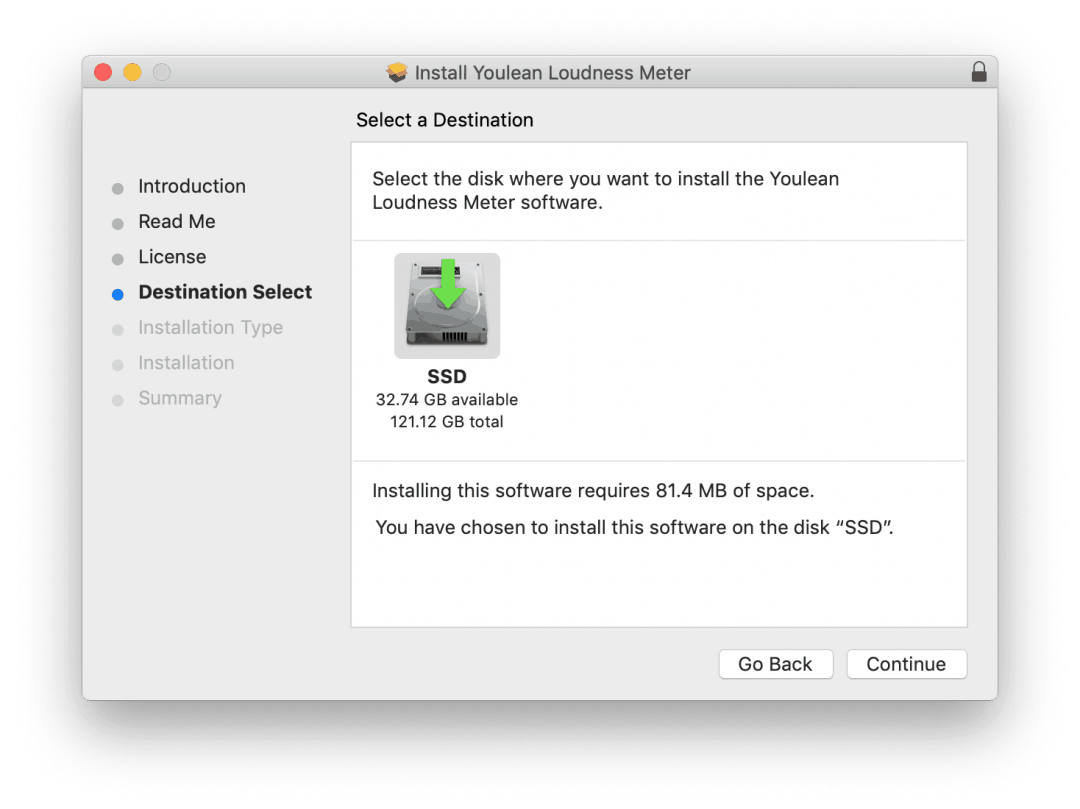Click the Go Back button
The width and height of the screenshot is (1080, 809).
(x=775, y=663)
